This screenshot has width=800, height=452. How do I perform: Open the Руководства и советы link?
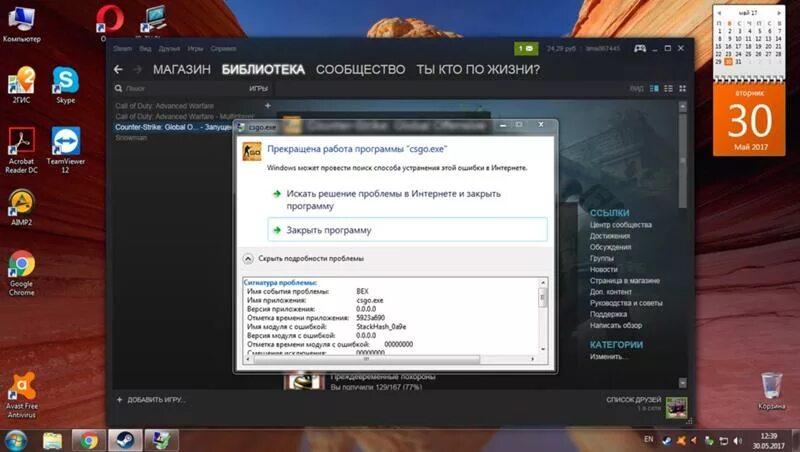tap(626, 304)
